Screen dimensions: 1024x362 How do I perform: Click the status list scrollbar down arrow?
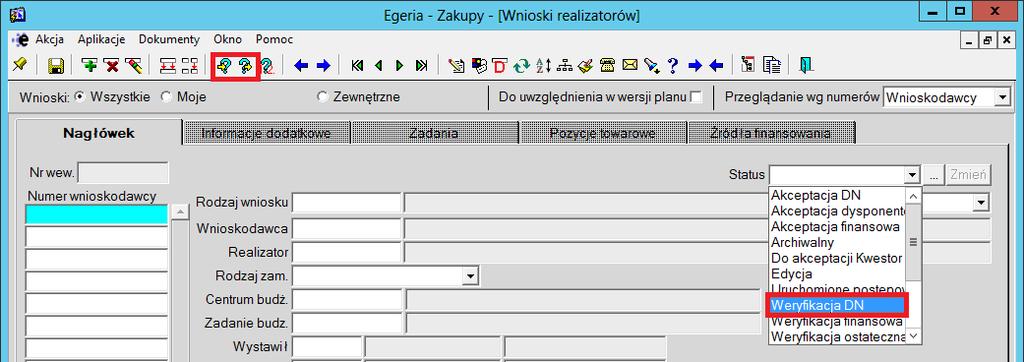(913, 336)
